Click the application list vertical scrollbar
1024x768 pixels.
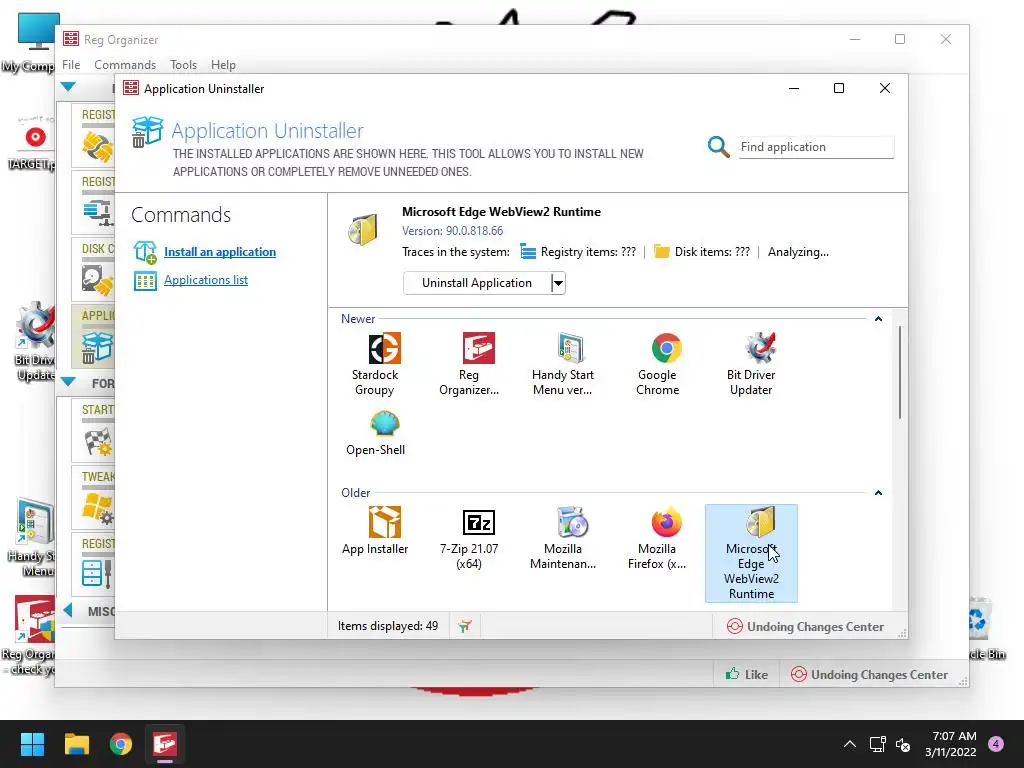coord(899,372)
